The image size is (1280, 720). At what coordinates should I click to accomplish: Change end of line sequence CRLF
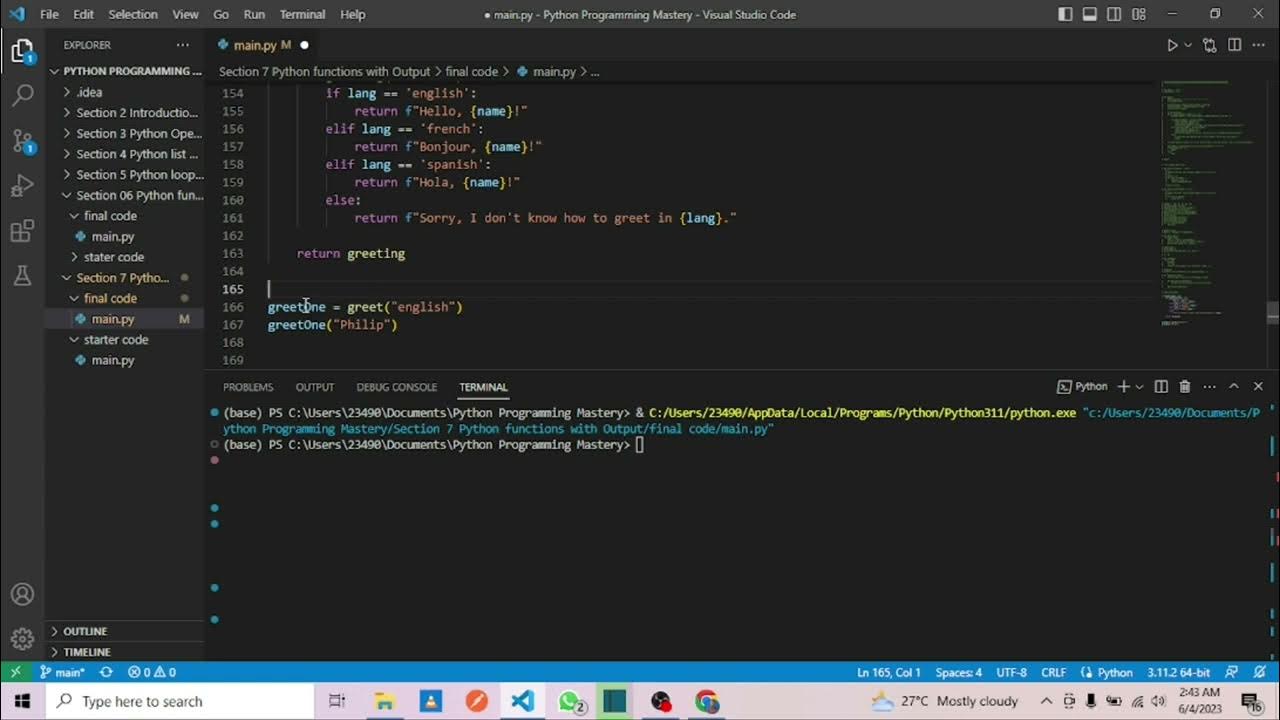[1054, 672]
